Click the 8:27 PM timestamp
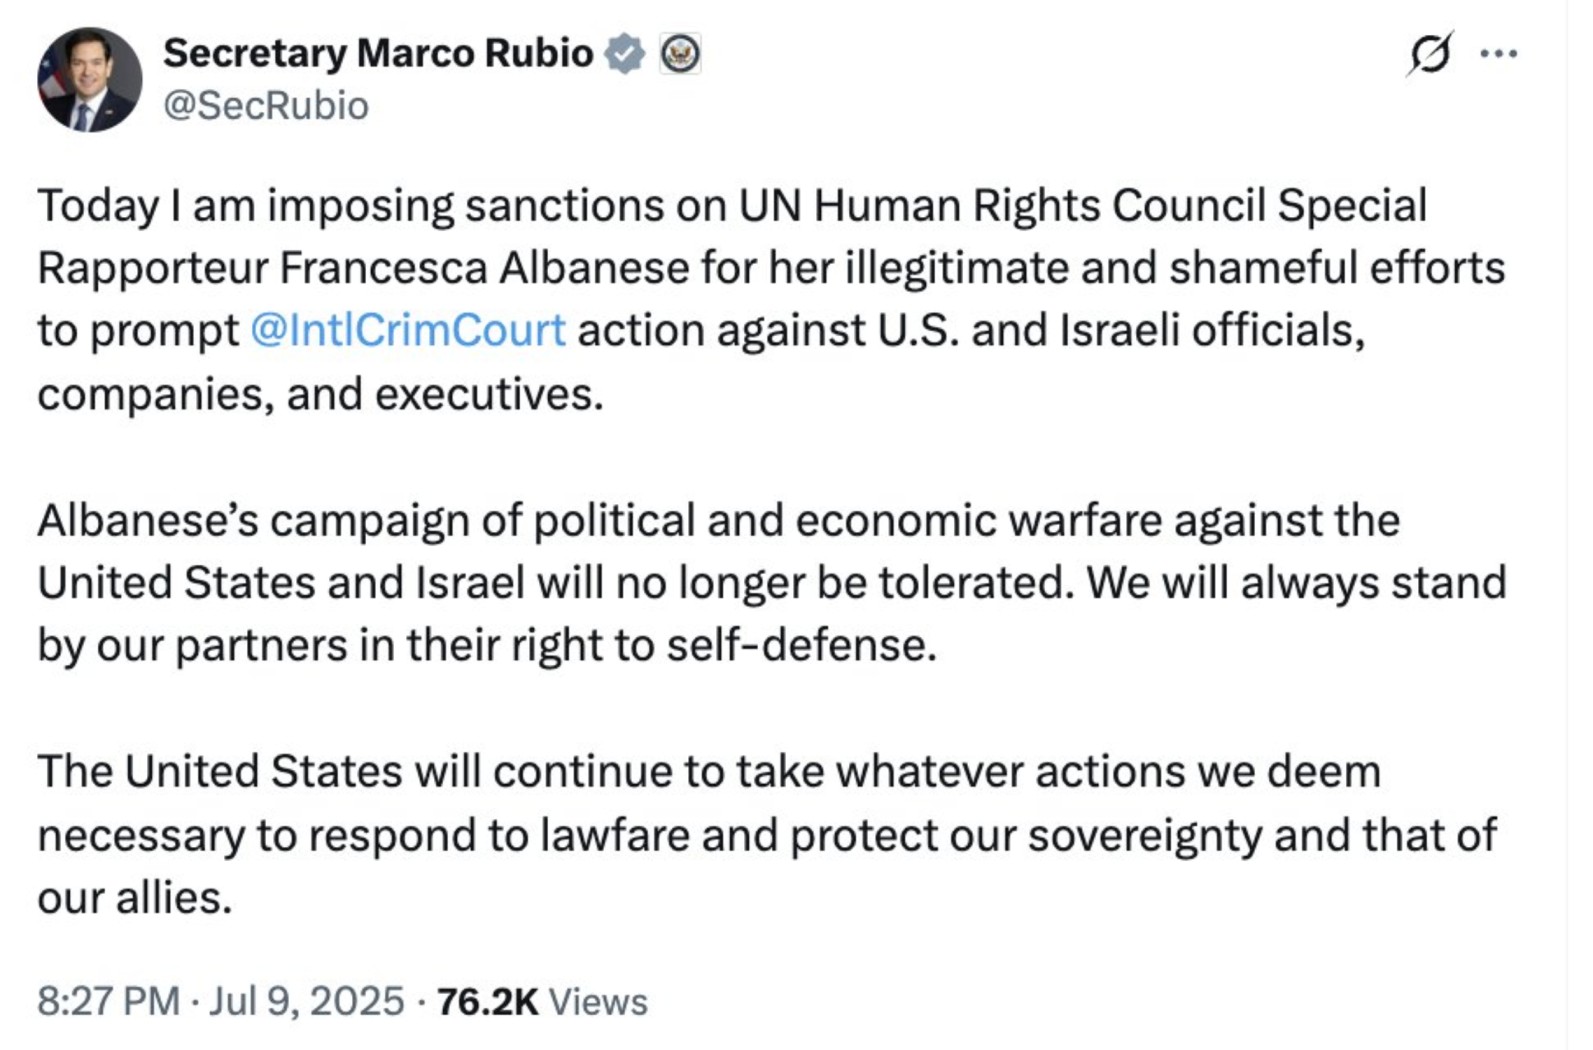Image resolution: width=1593 pixels, height=1050 pixels. 109,1001
